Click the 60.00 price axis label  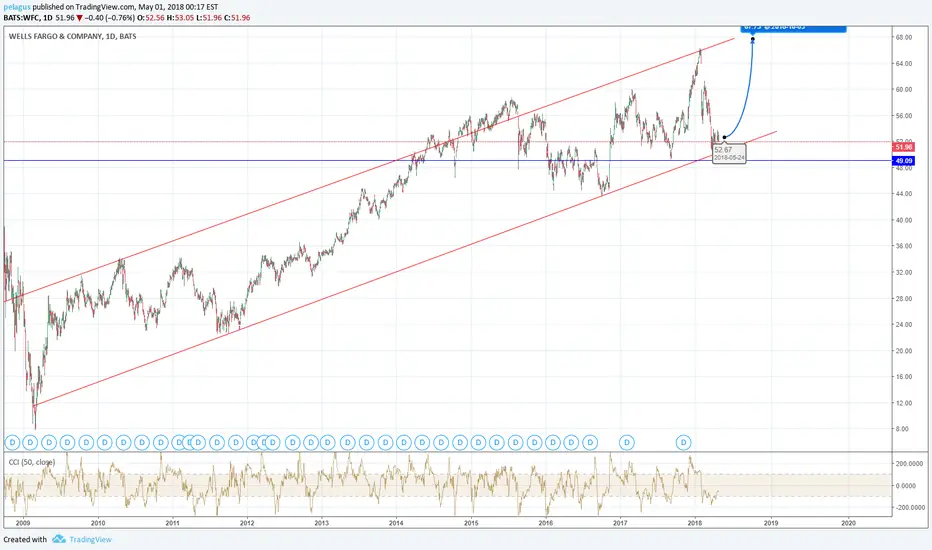[x=903, y=90]
